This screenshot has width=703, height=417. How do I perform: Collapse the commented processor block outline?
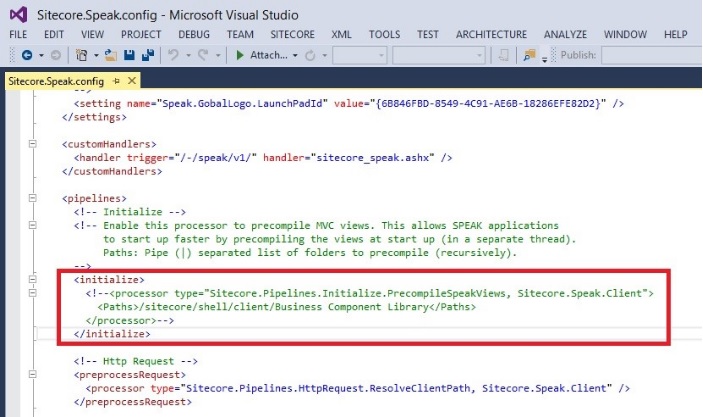(32, 293)
